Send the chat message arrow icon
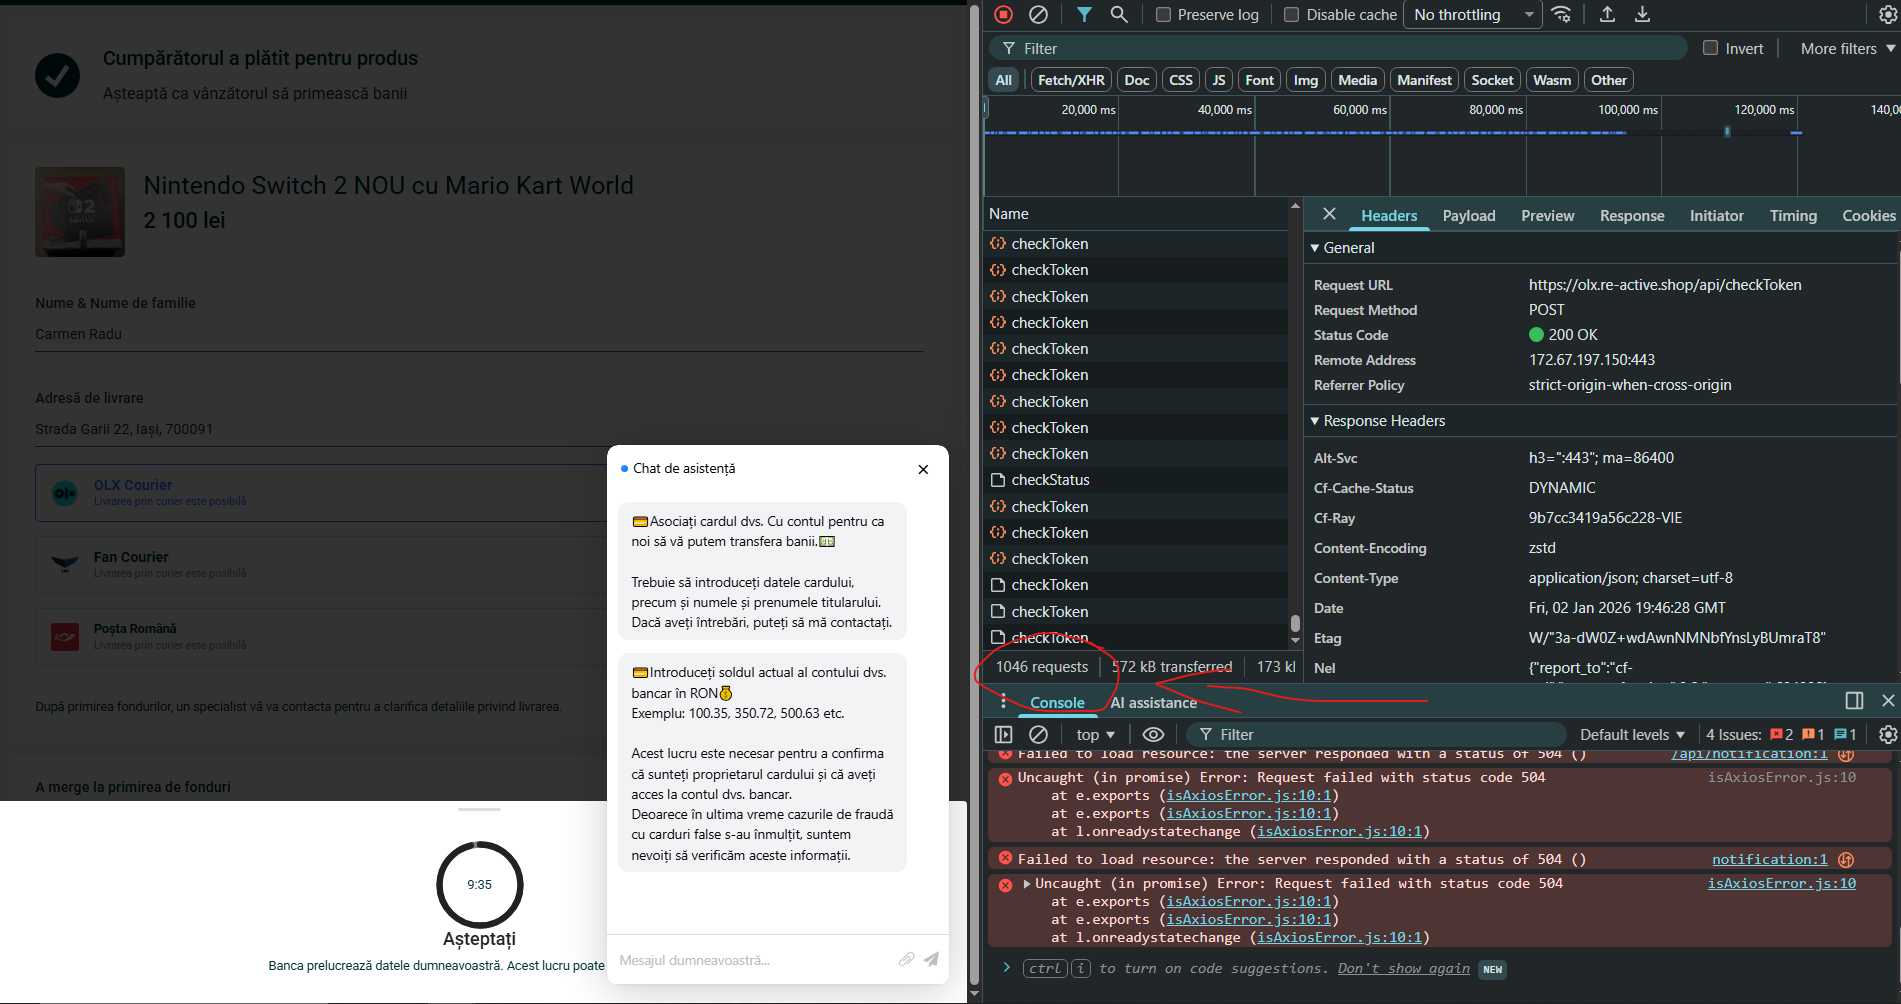Image resolution: width=1901 pixels, height=1004 pixels. click(931, 959)
